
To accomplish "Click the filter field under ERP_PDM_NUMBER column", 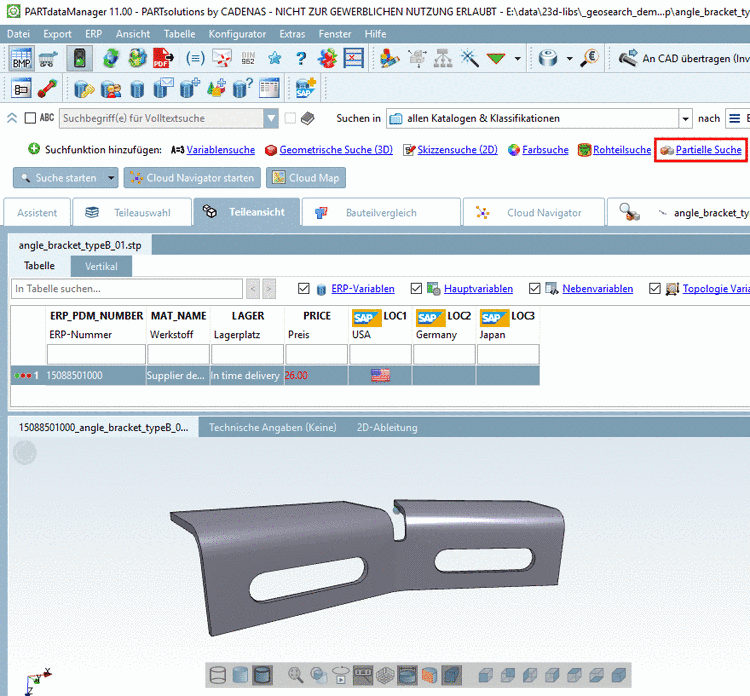I will (x=96, y=354).
